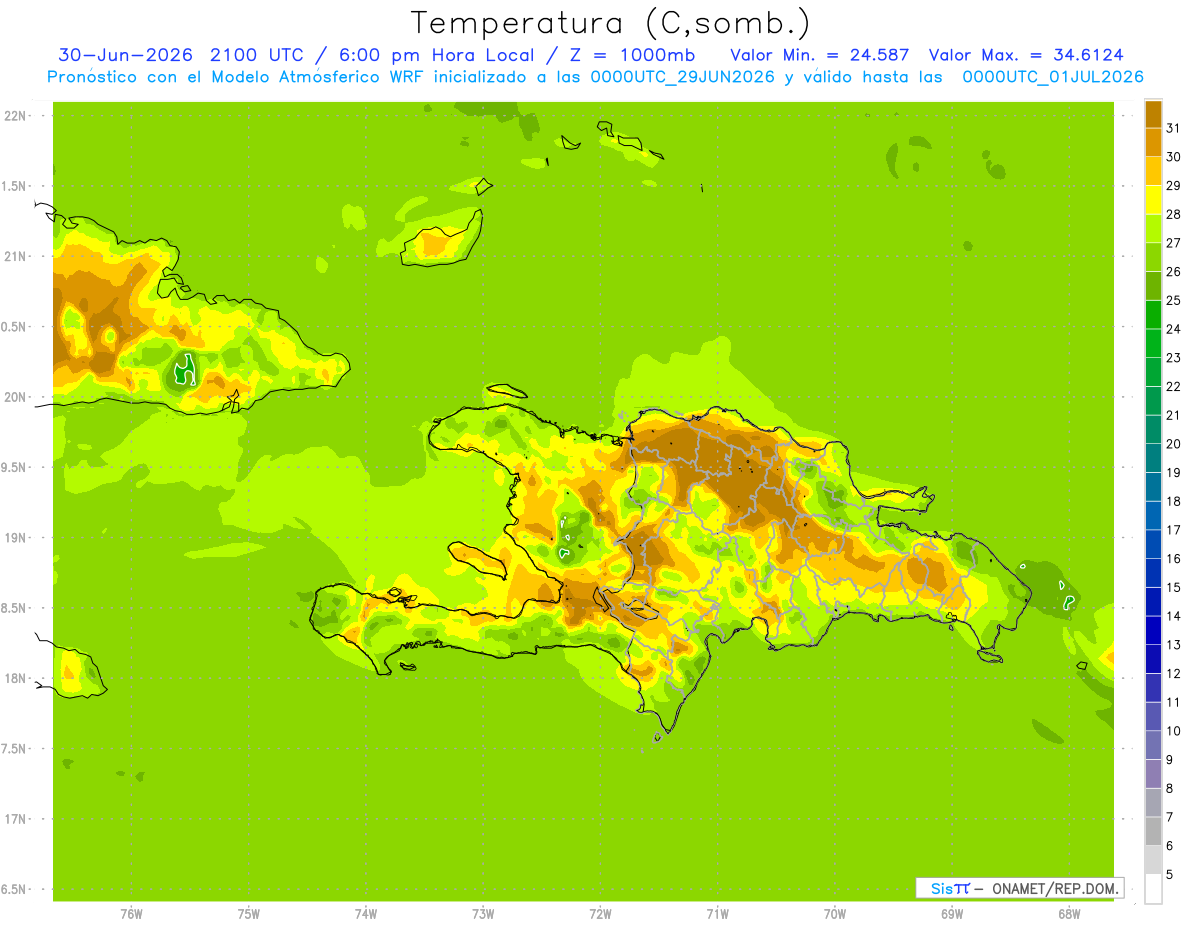Select the 'Valor Min. = 24.587' readout
1200x927 pixels.
click(819, 55)
